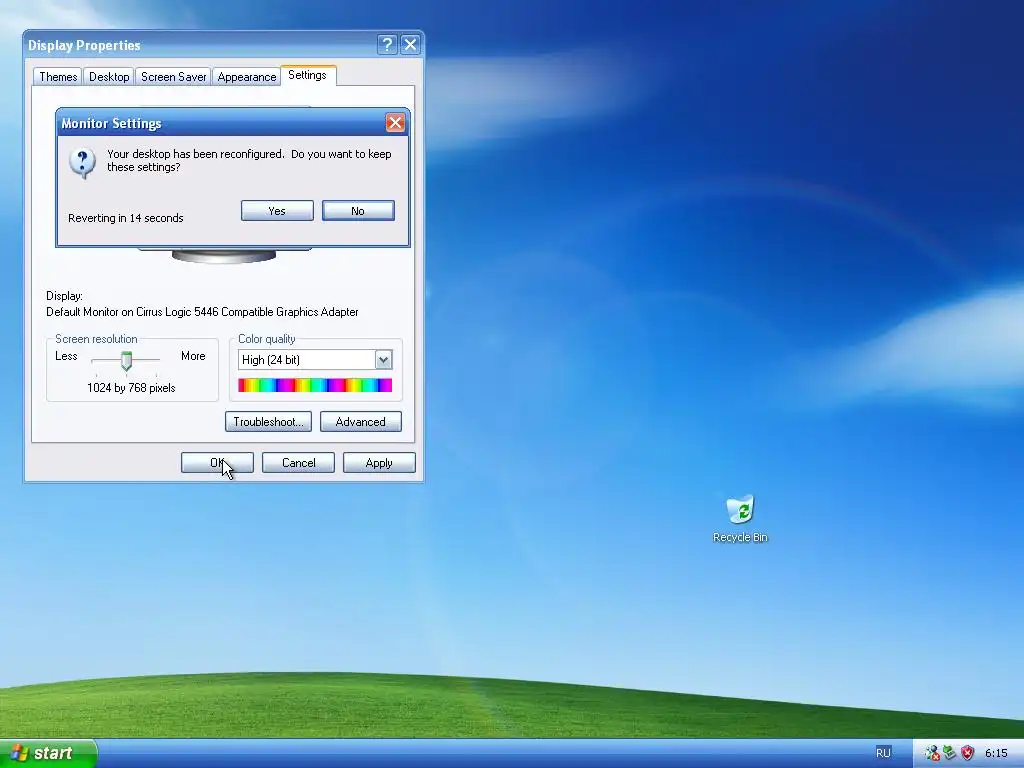This screenshot has height=768, width=1024.
Task: Click the High (24 bit) combo box
Action: (x=315, y=360)
